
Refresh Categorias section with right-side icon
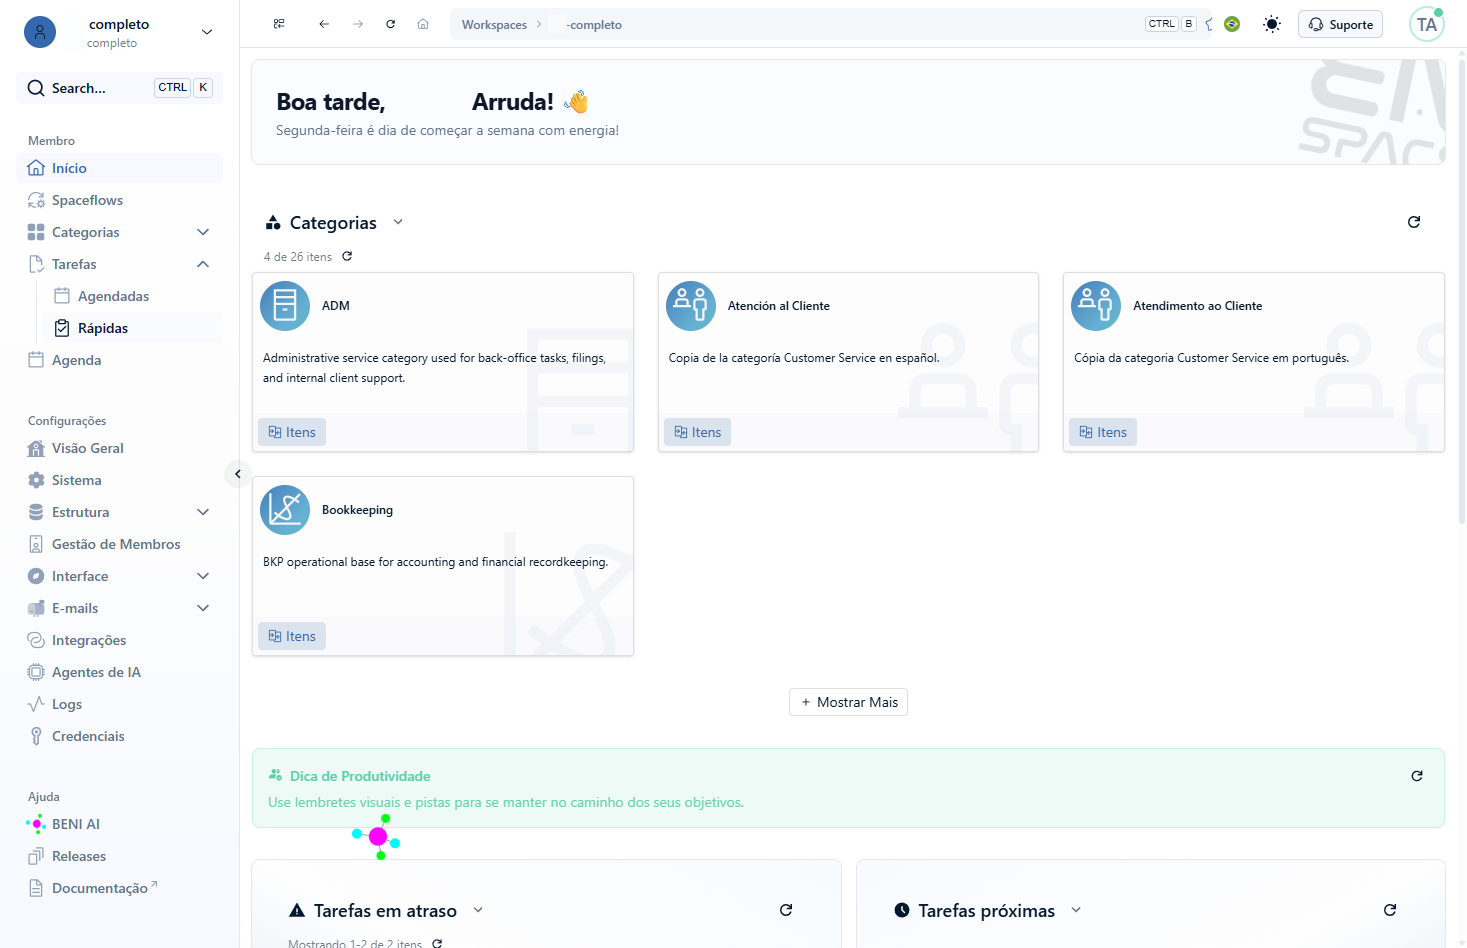click(1414, 222)
